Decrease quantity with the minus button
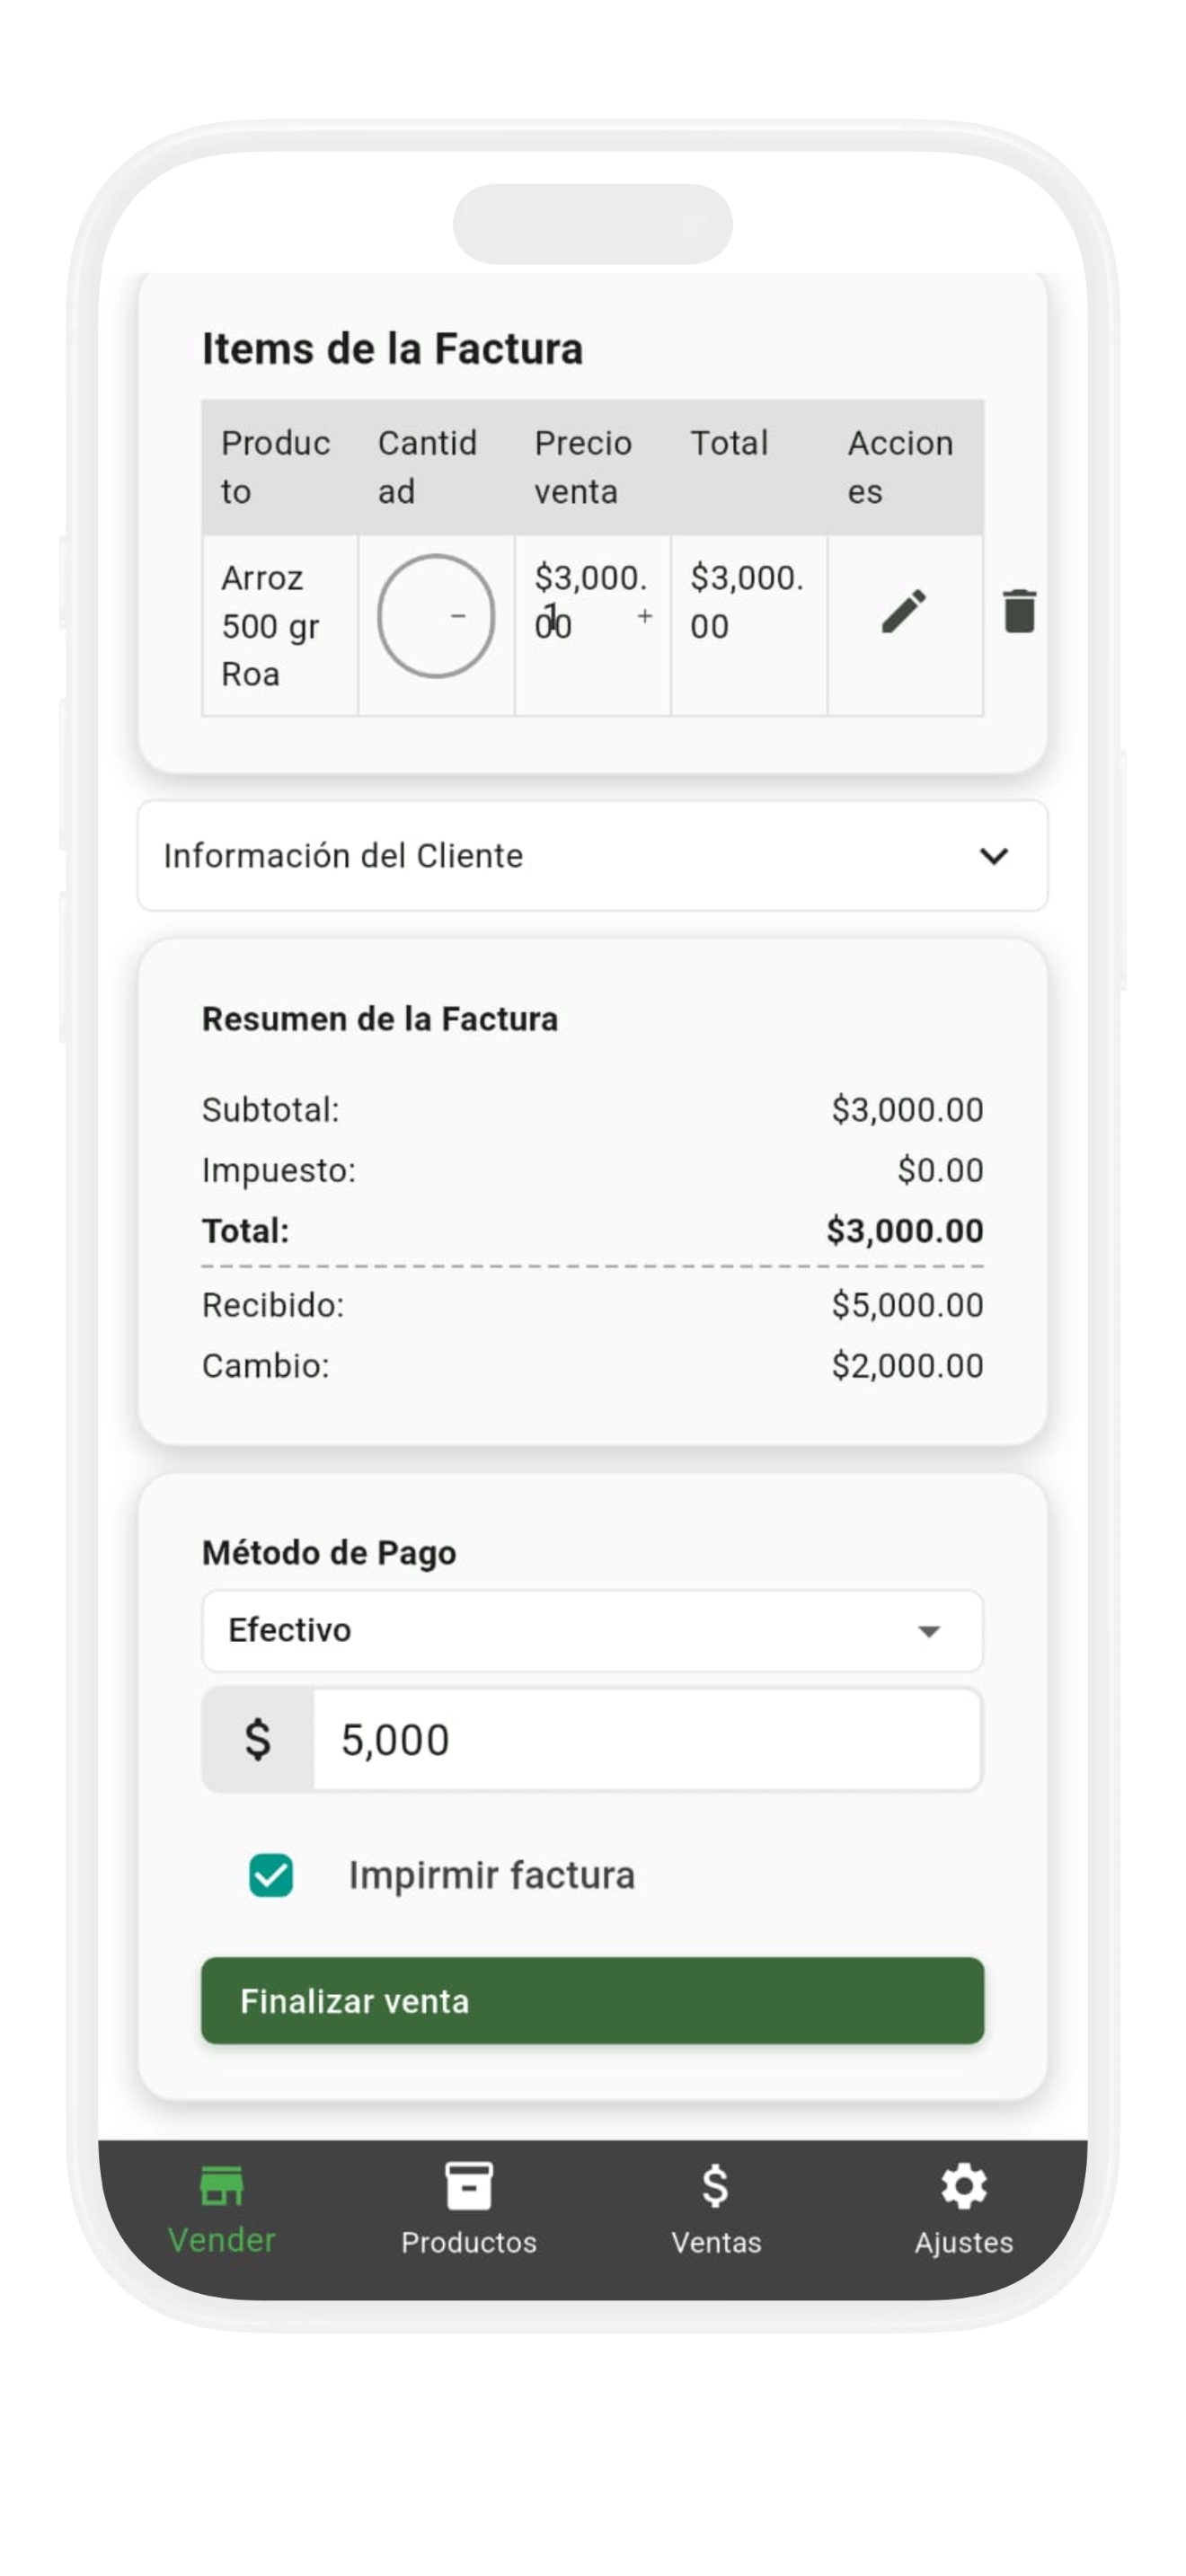 tap(458, 616)
